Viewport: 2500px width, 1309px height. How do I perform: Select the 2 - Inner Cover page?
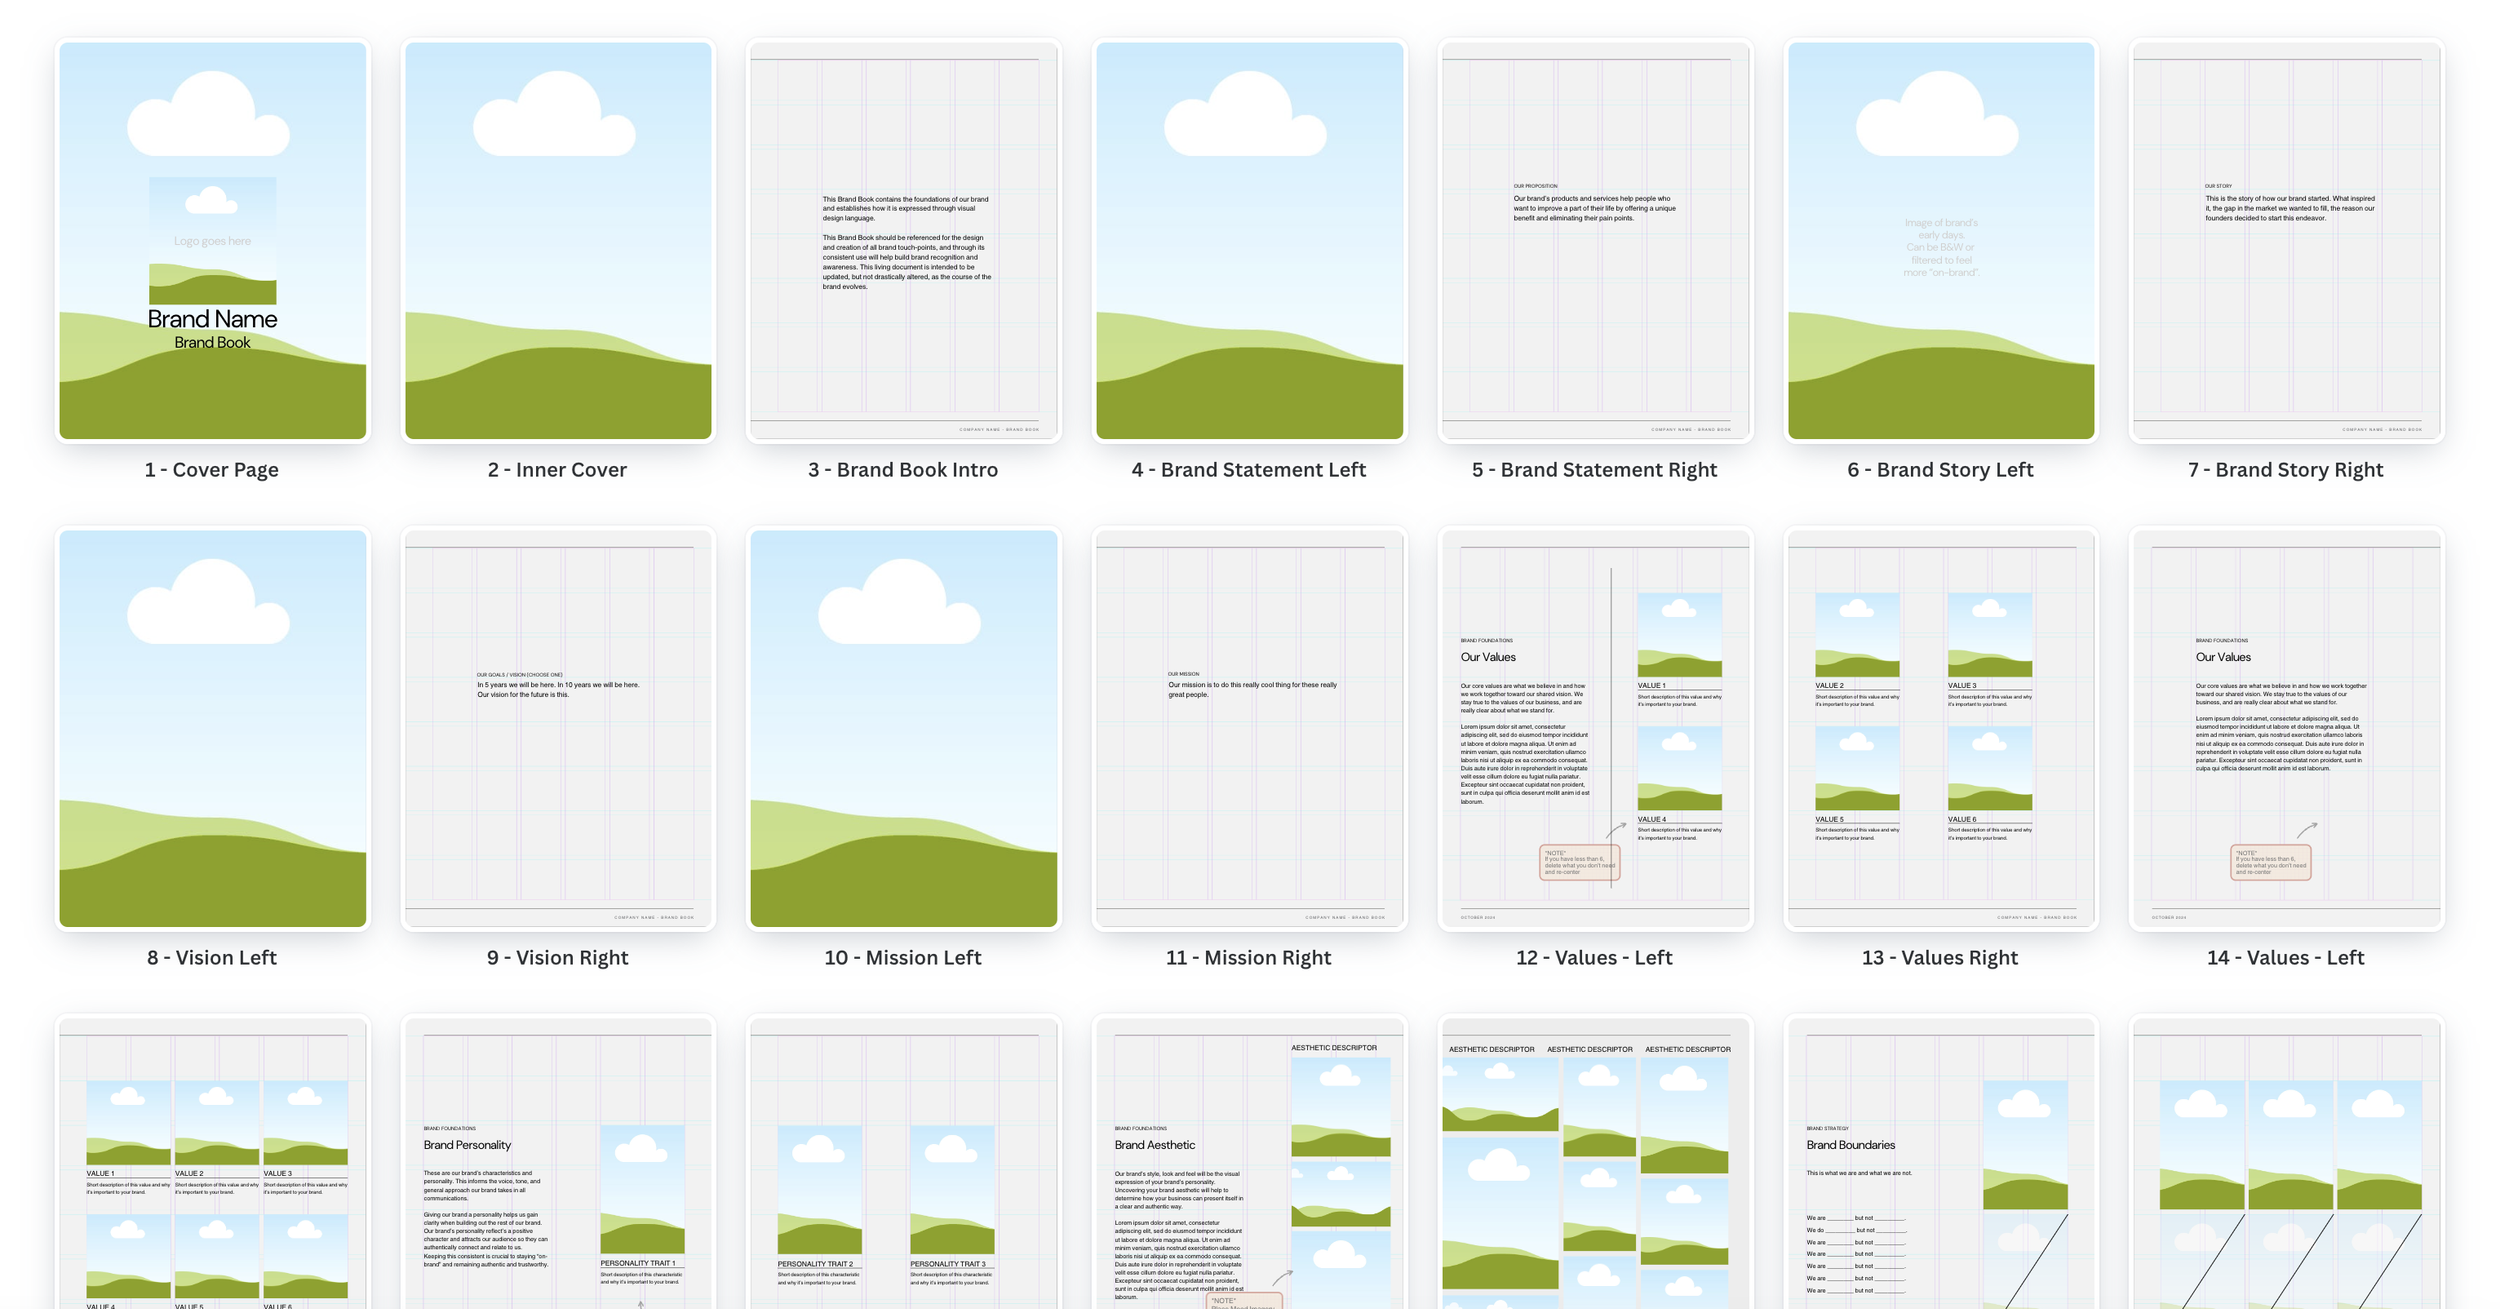click(558, 240)
